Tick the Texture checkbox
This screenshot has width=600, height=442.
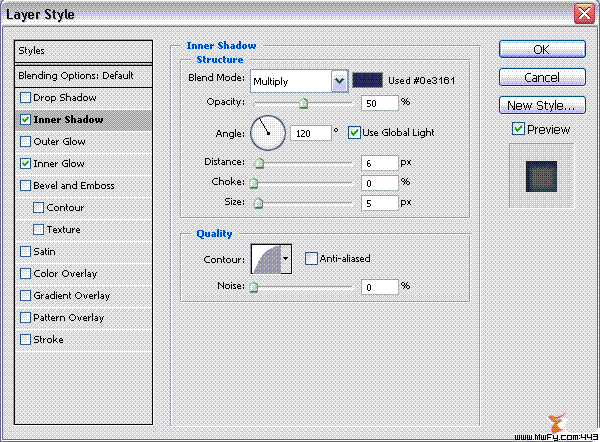point(38,230)
